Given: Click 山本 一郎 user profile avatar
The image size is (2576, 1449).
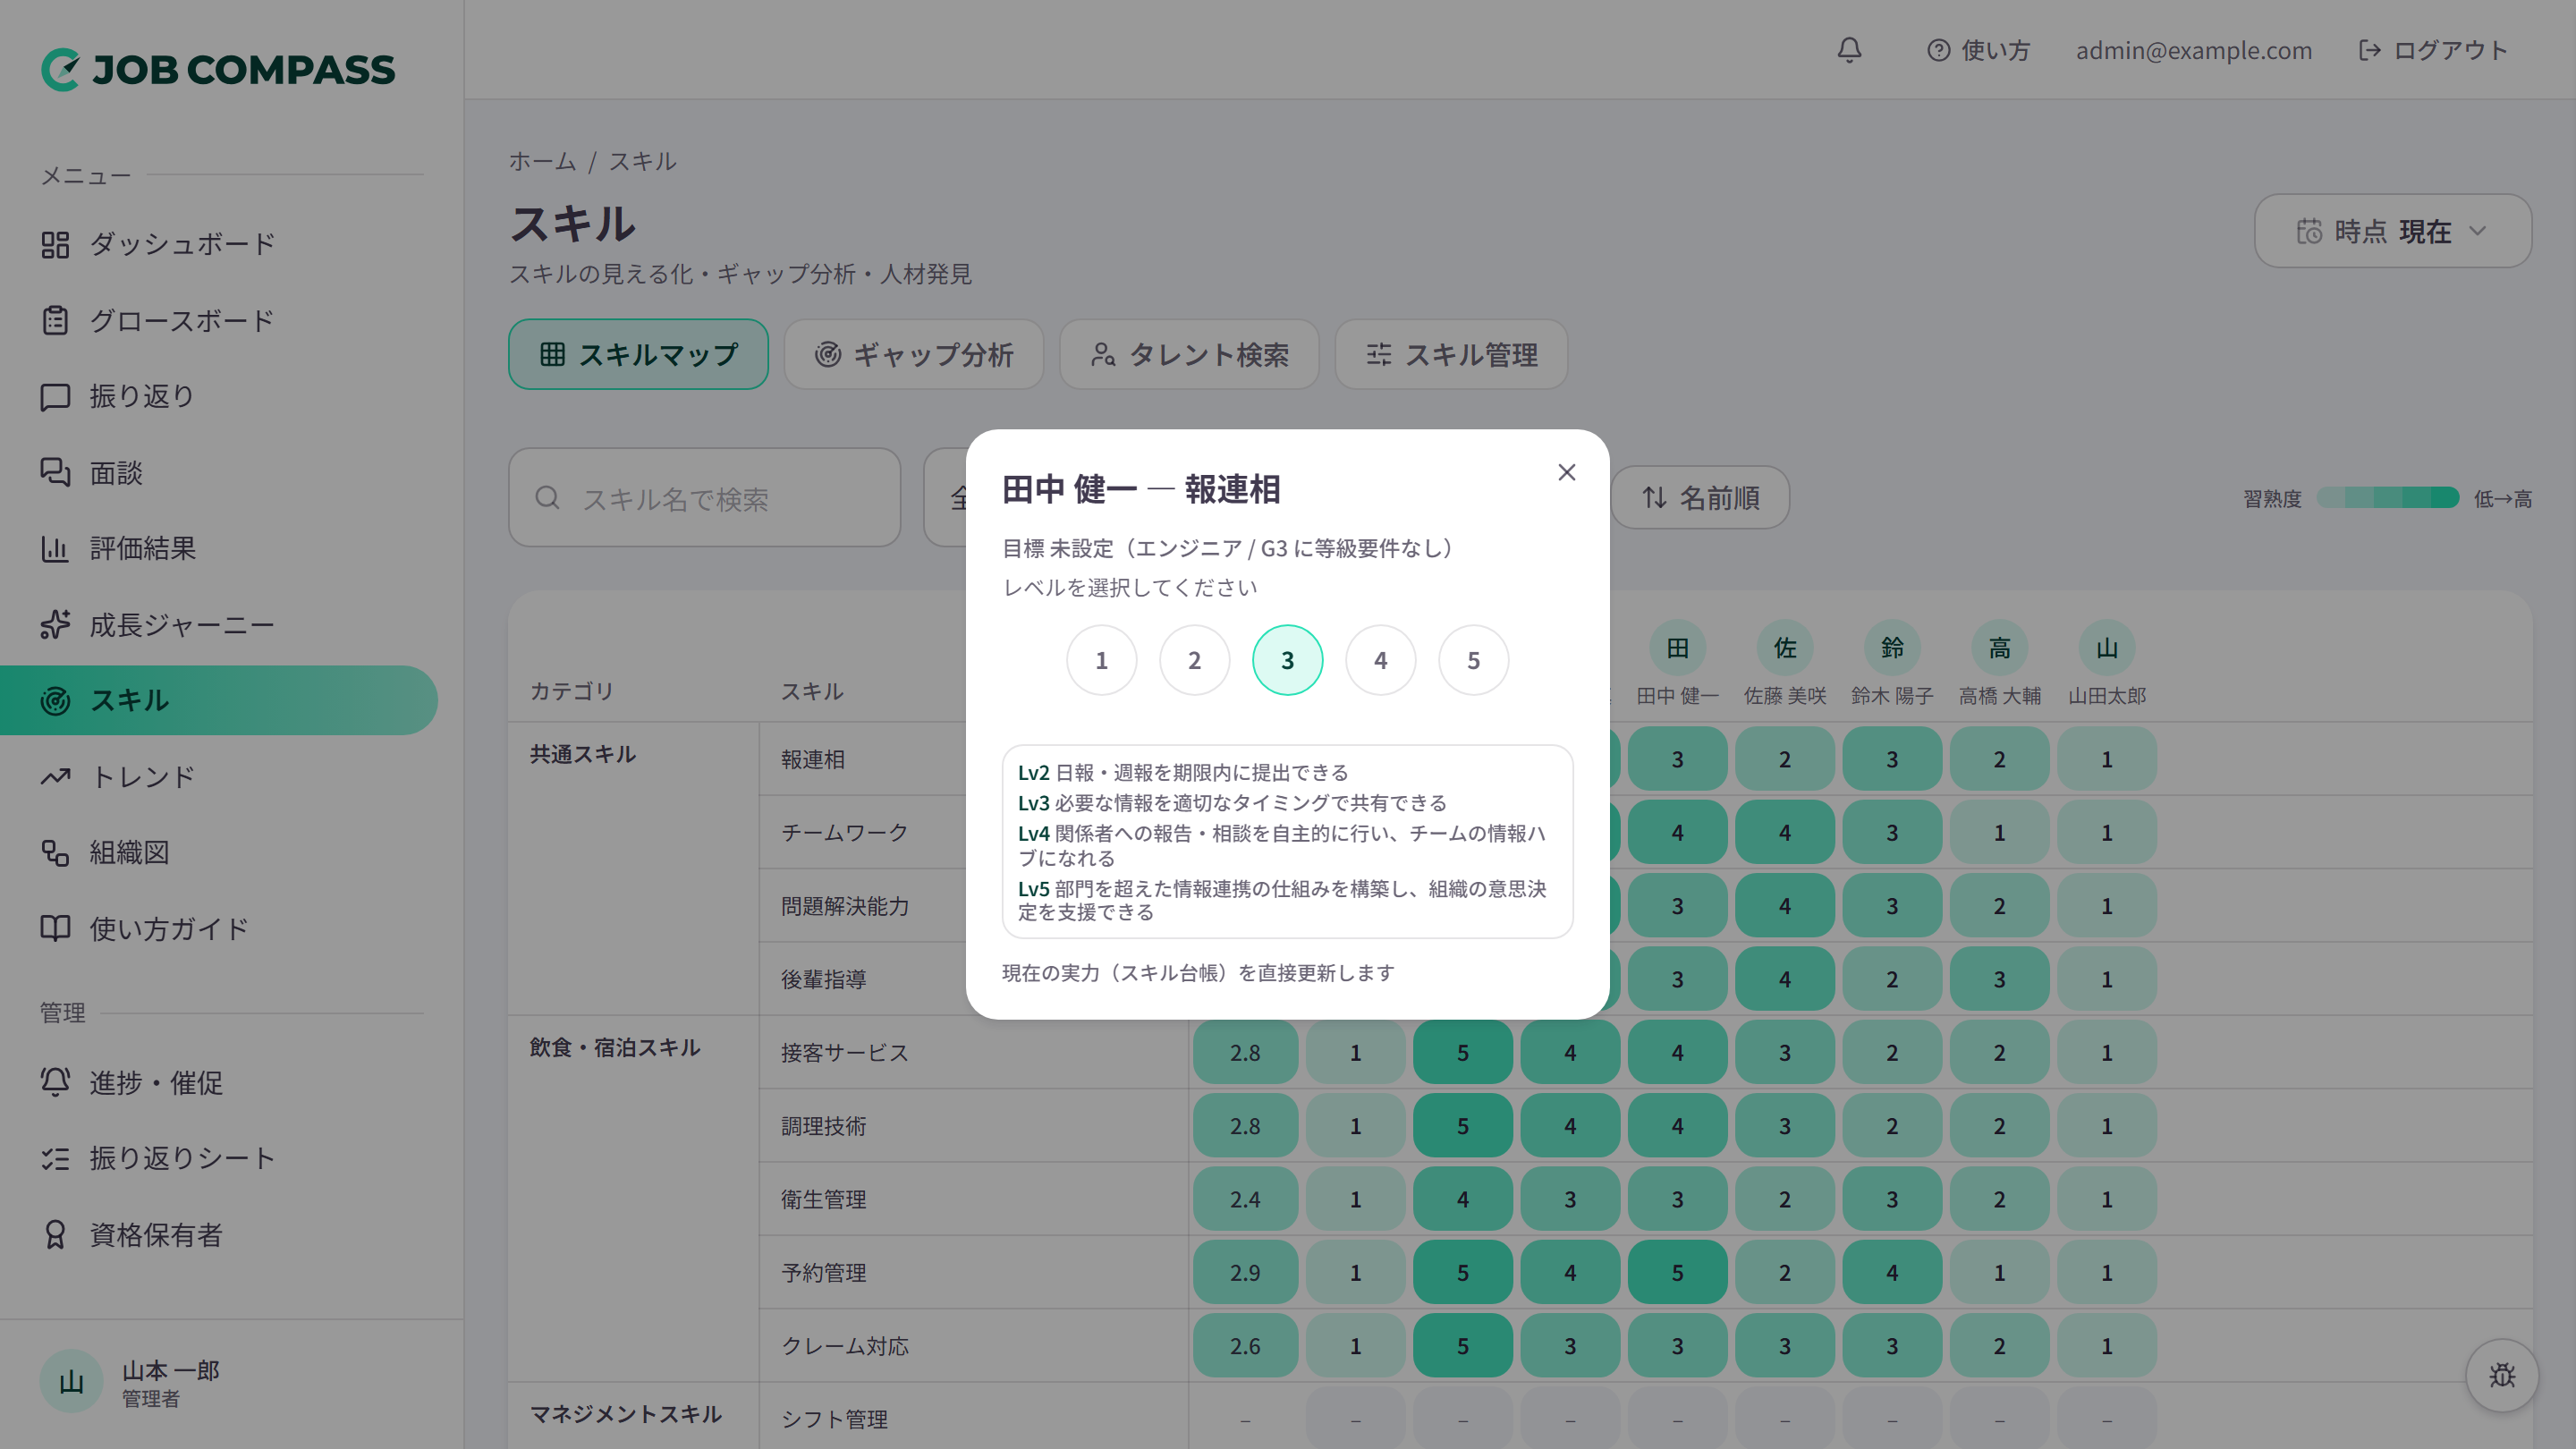Looking at the screenshot, I should pos(71,1382).
